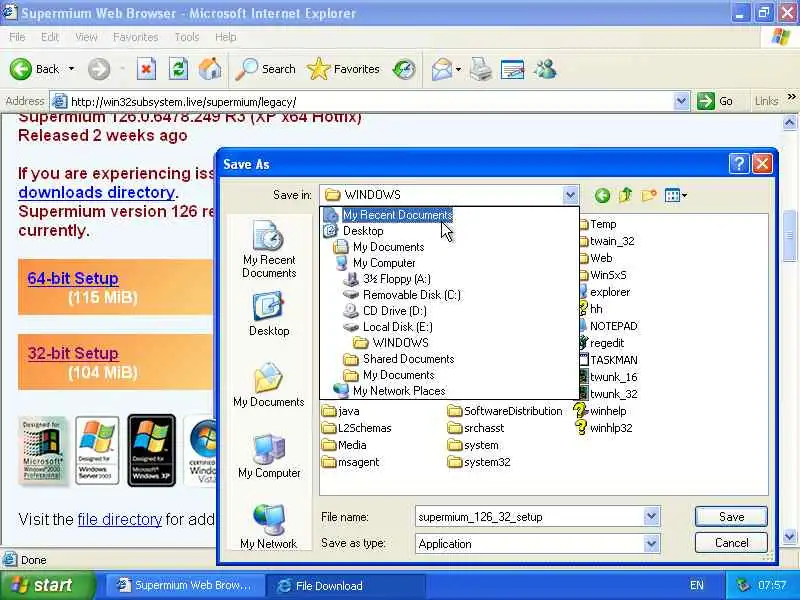Select the regedit file

coord(602,343)
